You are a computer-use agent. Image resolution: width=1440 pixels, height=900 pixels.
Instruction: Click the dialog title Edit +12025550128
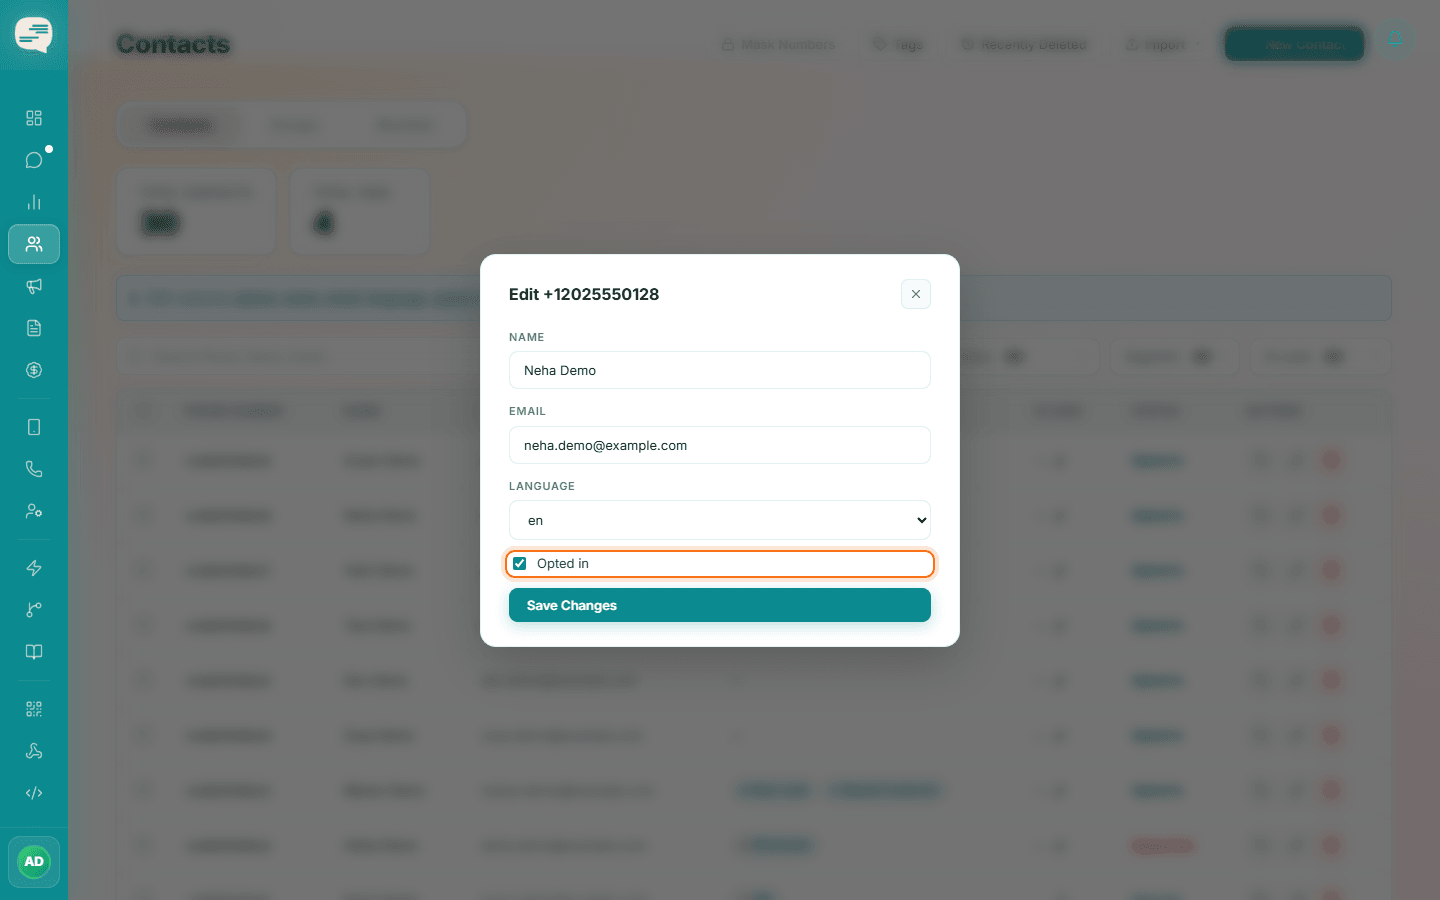584,294
